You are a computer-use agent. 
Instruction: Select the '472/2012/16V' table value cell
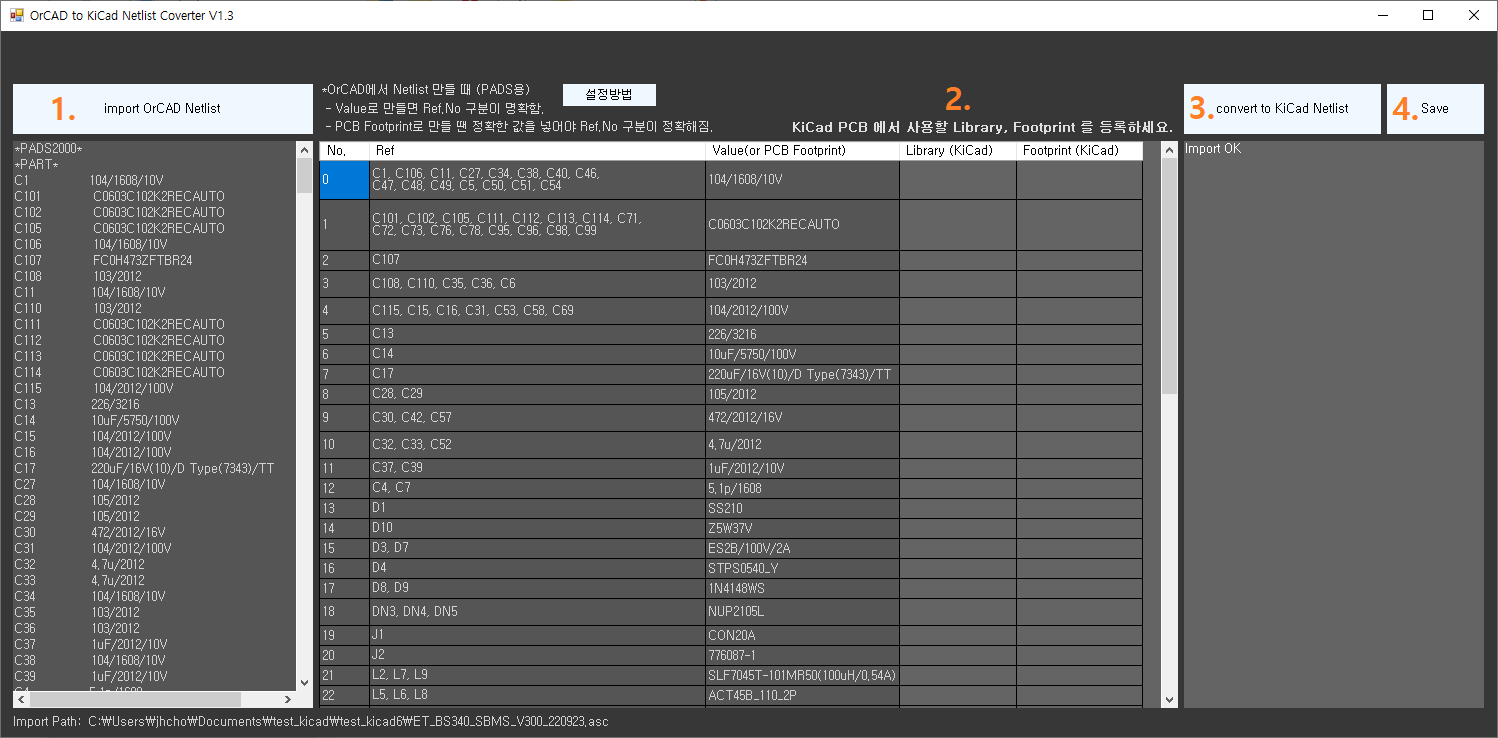802,417
